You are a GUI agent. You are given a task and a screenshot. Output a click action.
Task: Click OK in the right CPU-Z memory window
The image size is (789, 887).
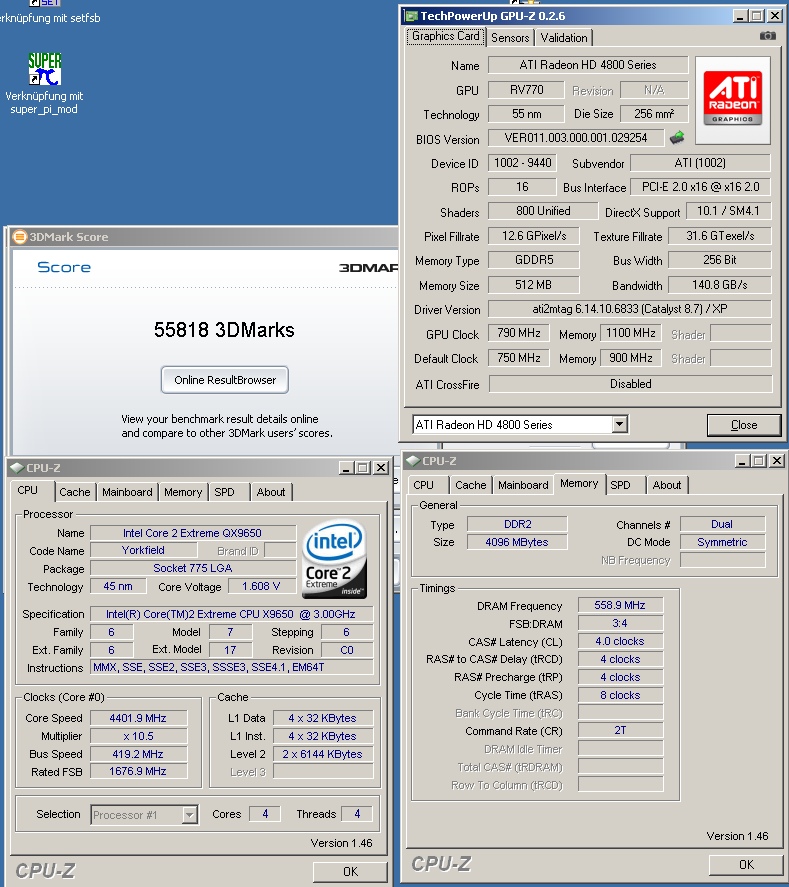746,864
